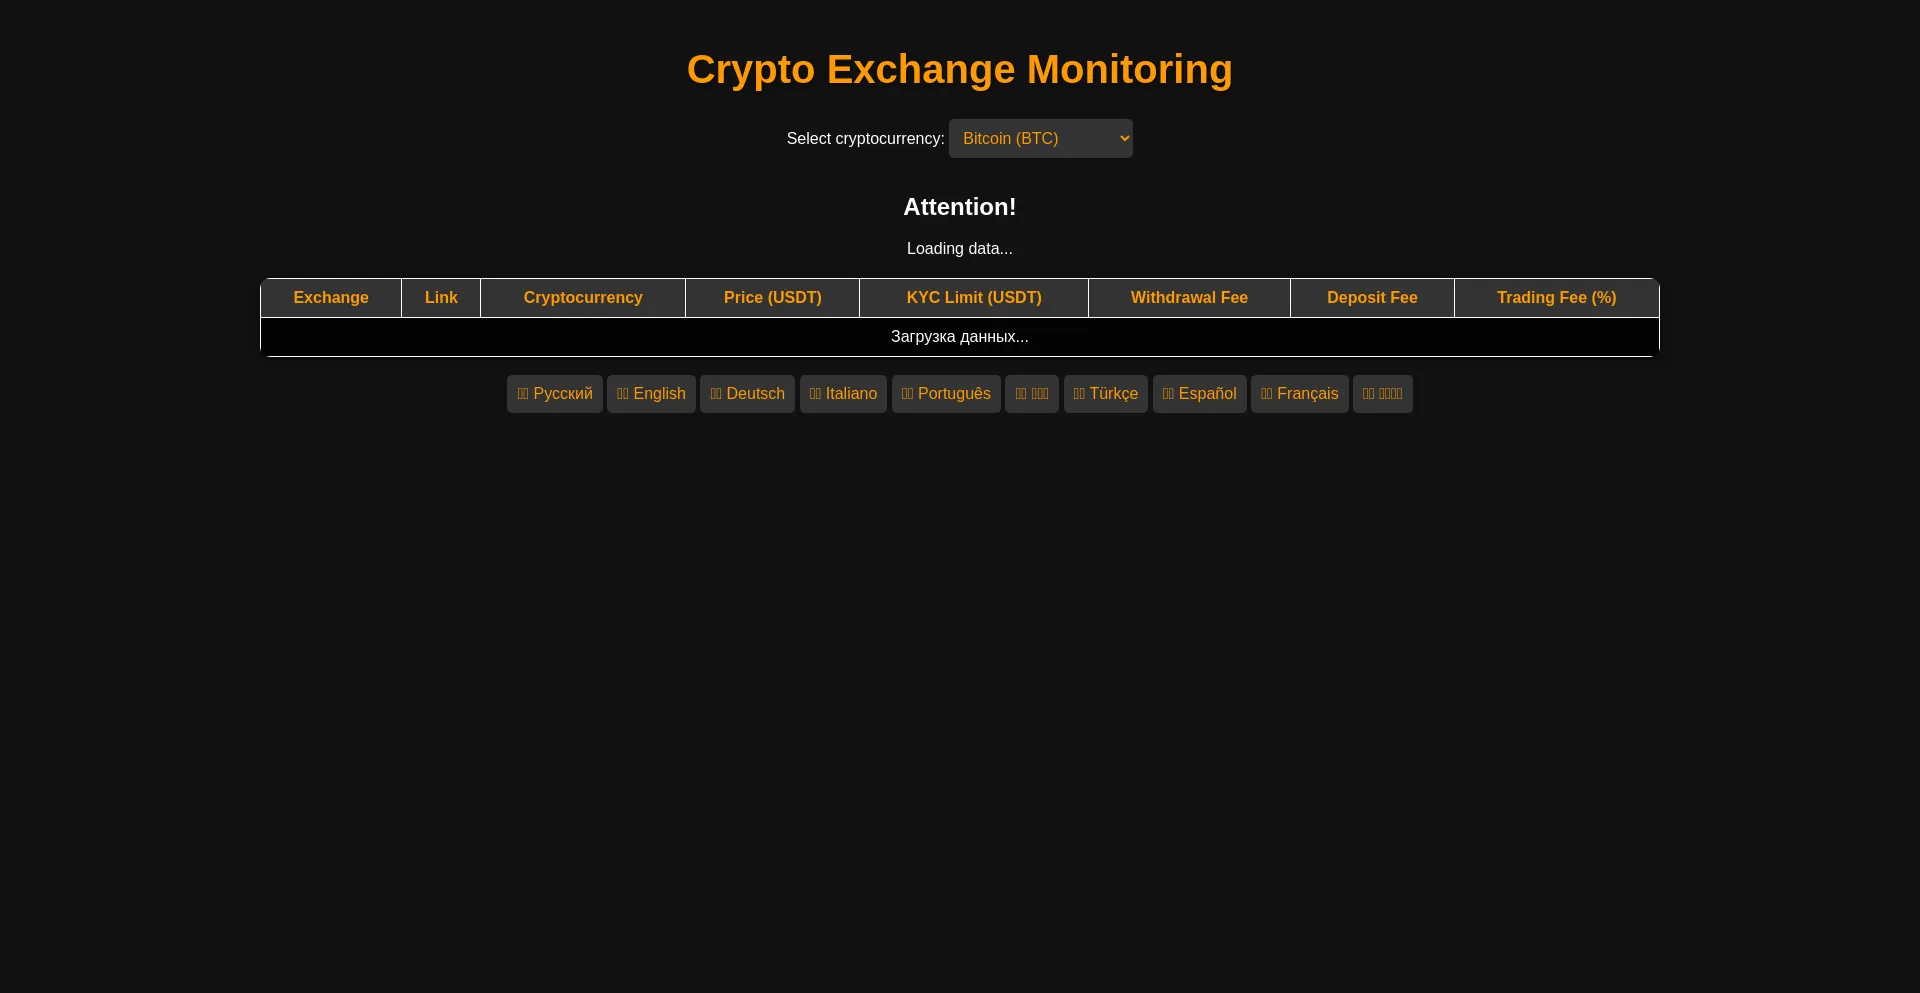Screen dimensions: 1920x993
Task: Click the Price (USDT) column header
Action: (x=772, y=297)
